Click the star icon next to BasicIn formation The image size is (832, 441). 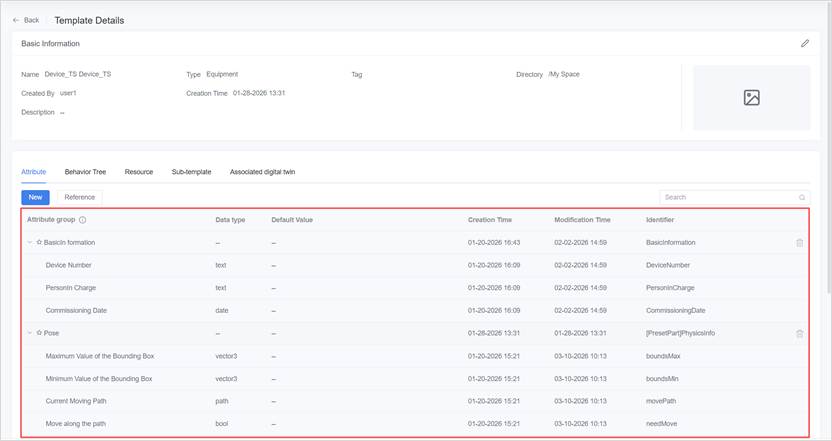point(39,243)
